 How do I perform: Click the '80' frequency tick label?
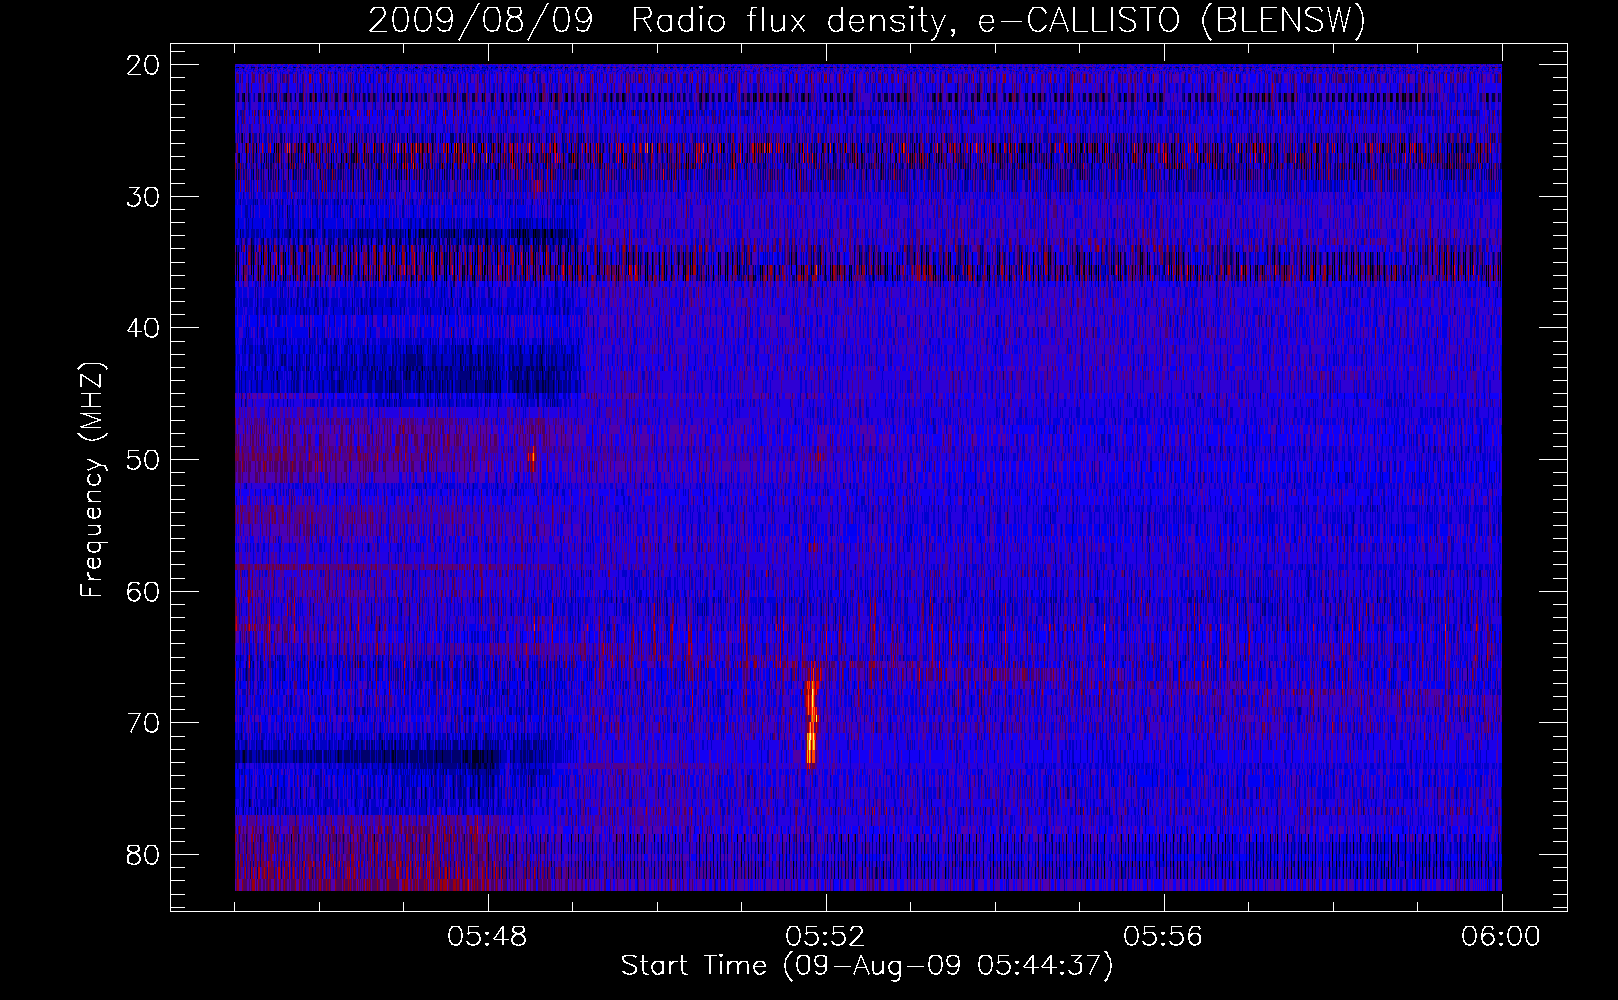pos(144,855)
